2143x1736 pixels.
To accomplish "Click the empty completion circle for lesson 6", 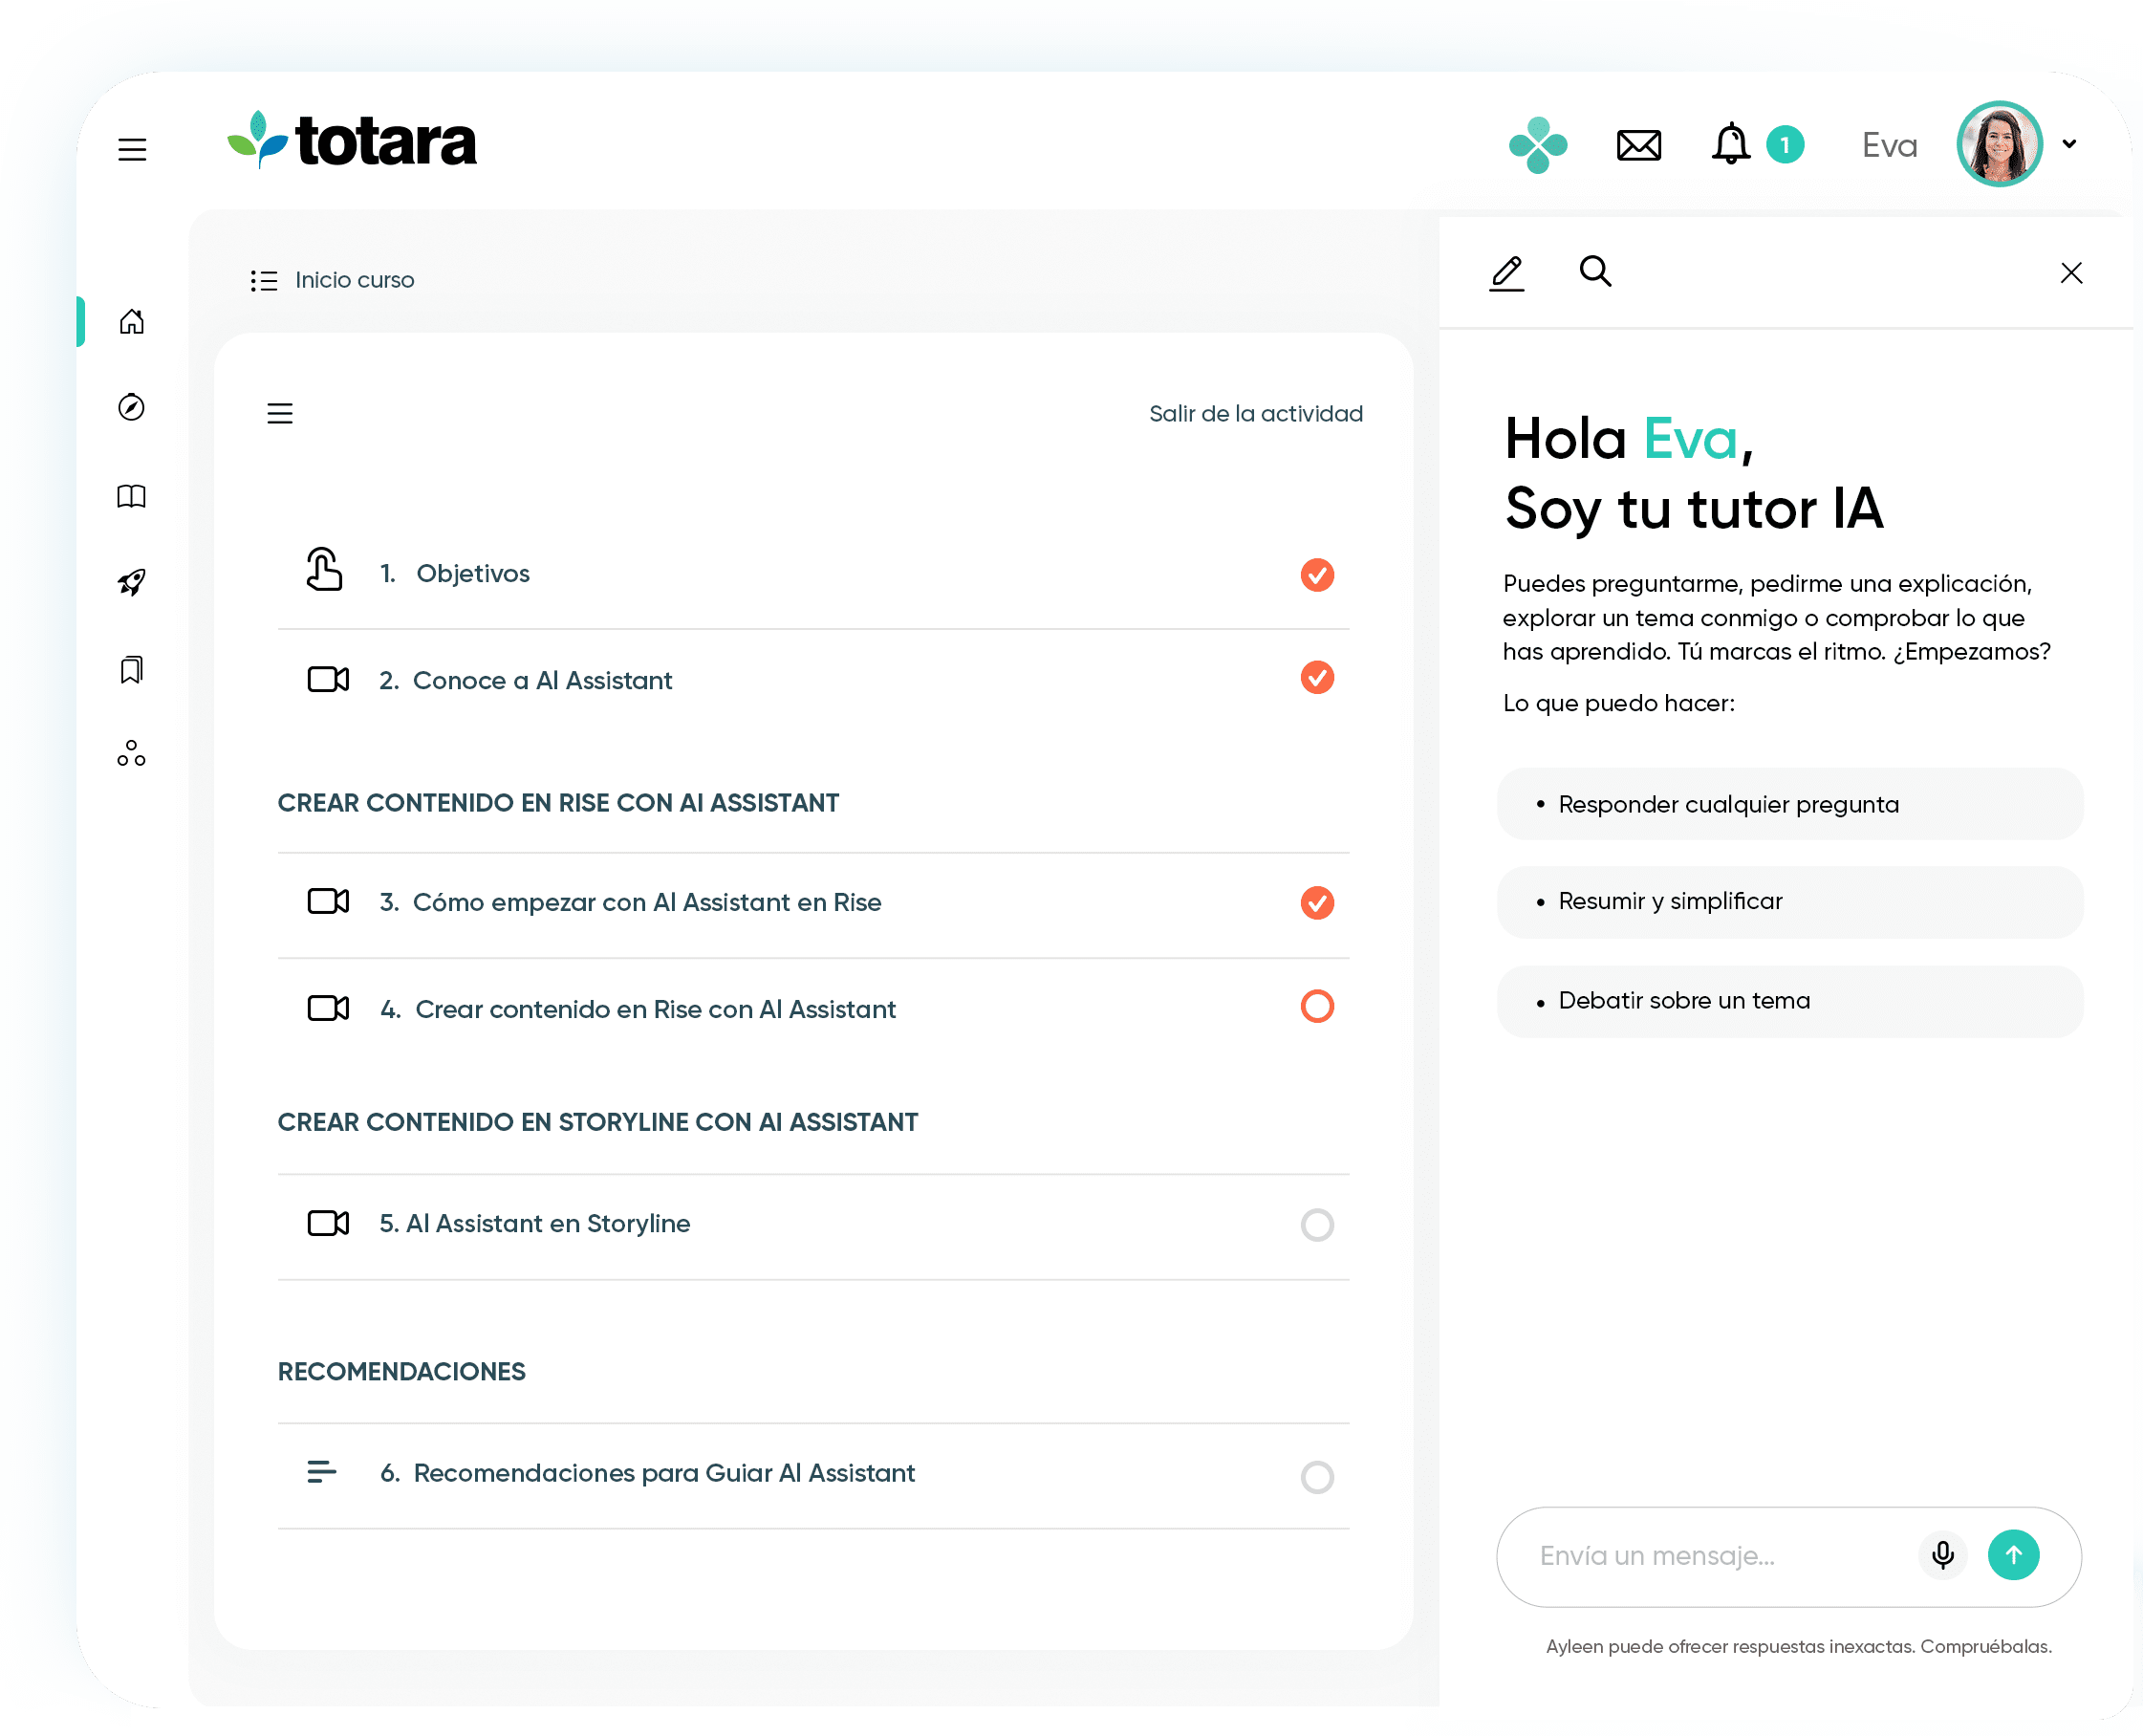I will click(1317, 1477).
